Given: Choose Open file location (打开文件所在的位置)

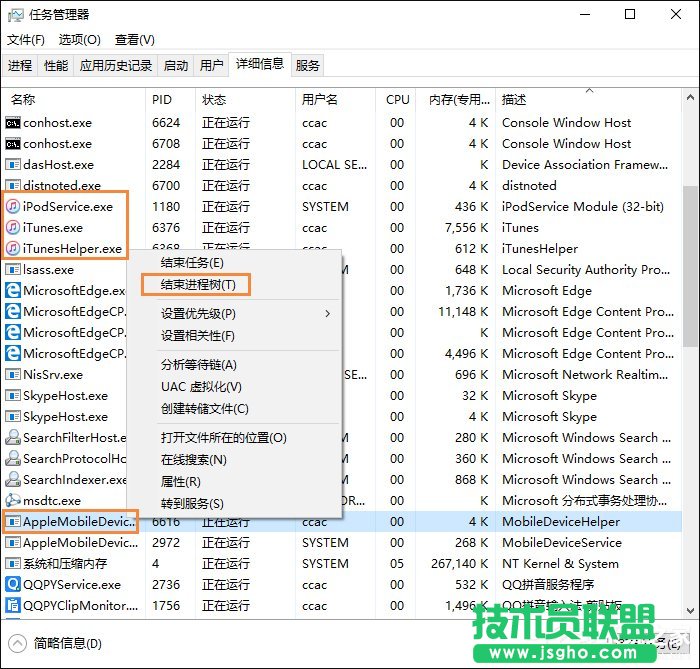Looking at the screenshot, I should coord(224,437).
